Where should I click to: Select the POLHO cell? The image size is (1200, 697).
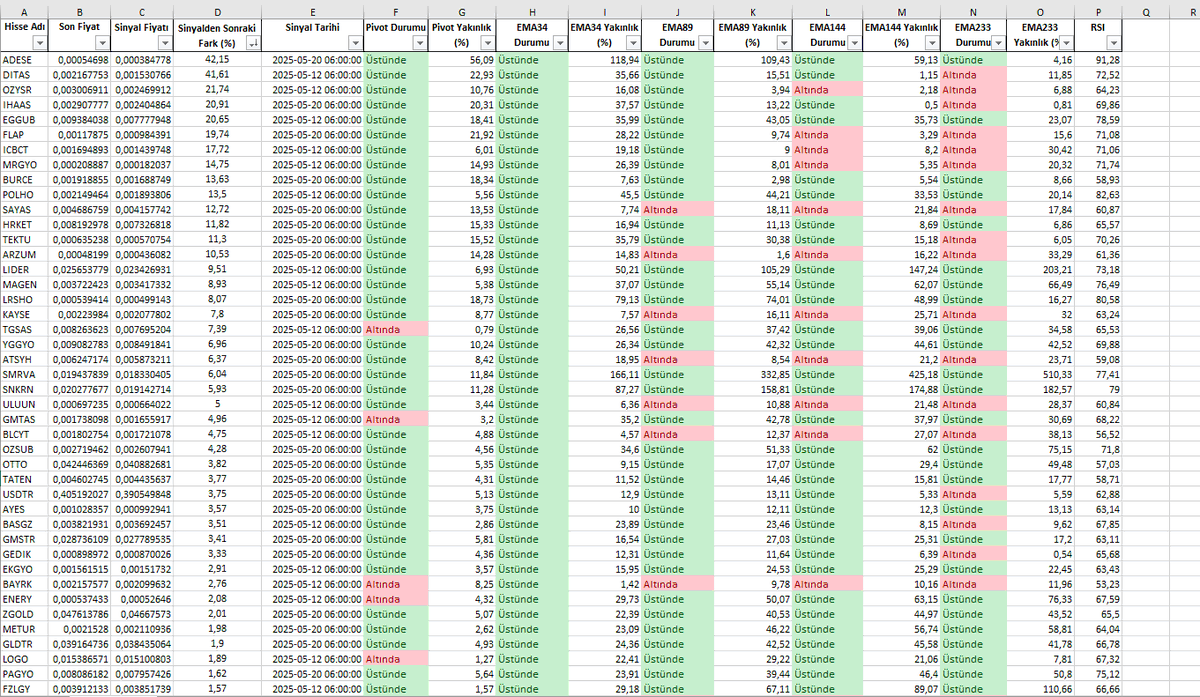click(23, 195)
